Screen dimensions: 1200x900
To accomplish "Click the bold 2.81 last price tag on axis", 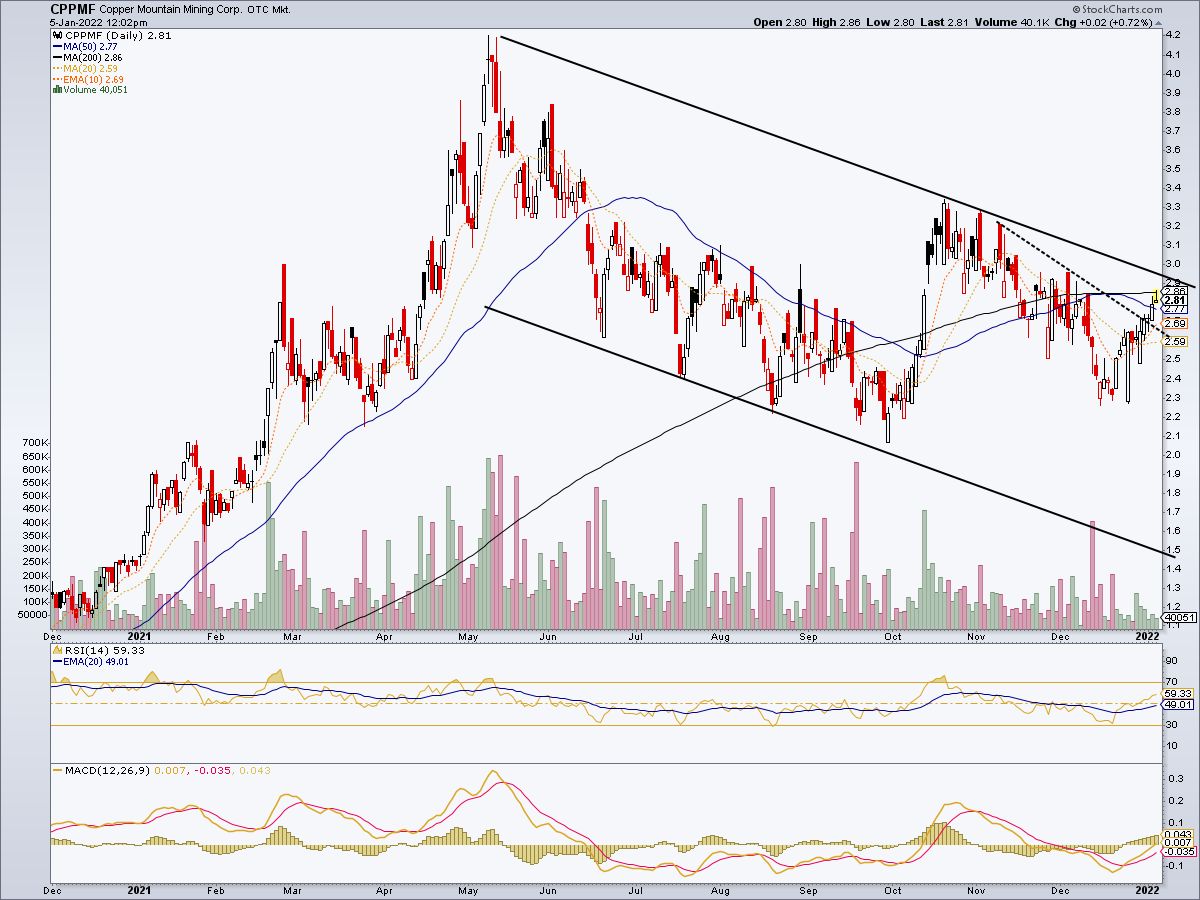I will click(x=1174, y=300).
